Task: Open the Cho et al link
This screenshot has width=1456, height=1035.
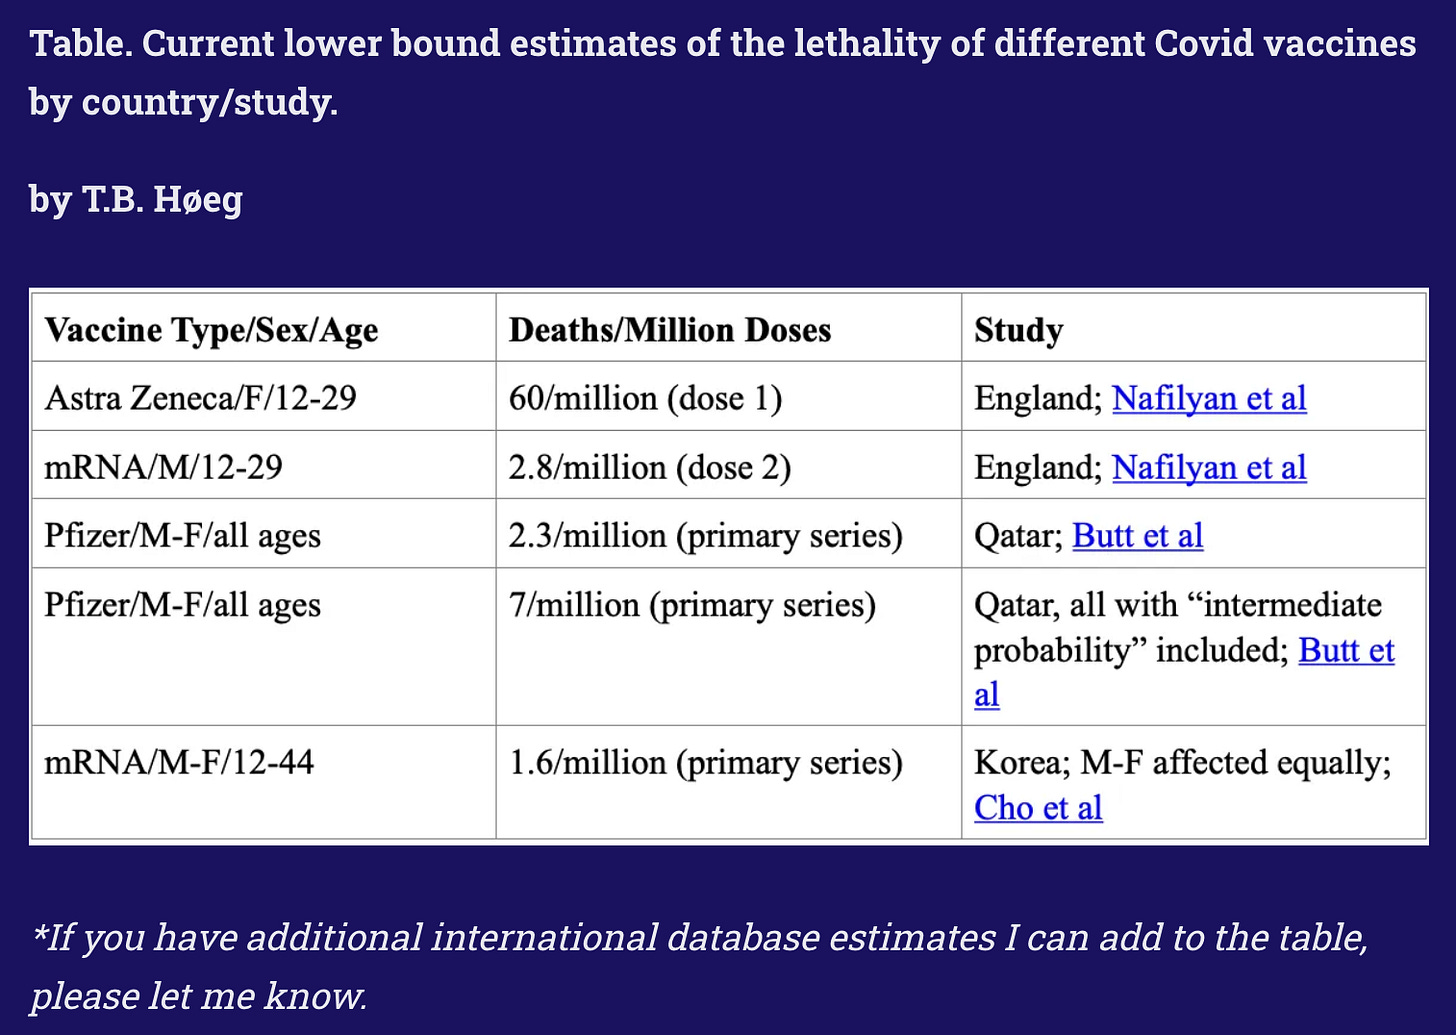Action: coord(1038,807)
